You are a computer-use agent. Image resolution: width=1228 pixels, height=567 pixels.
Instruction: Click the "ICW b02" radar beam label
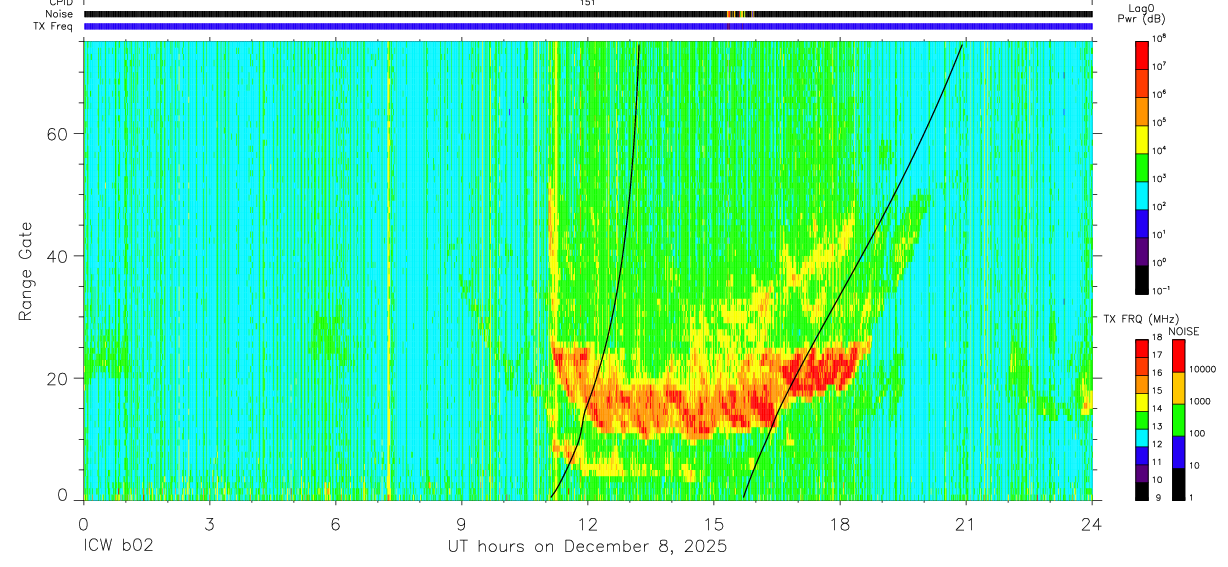coord(117,547)
